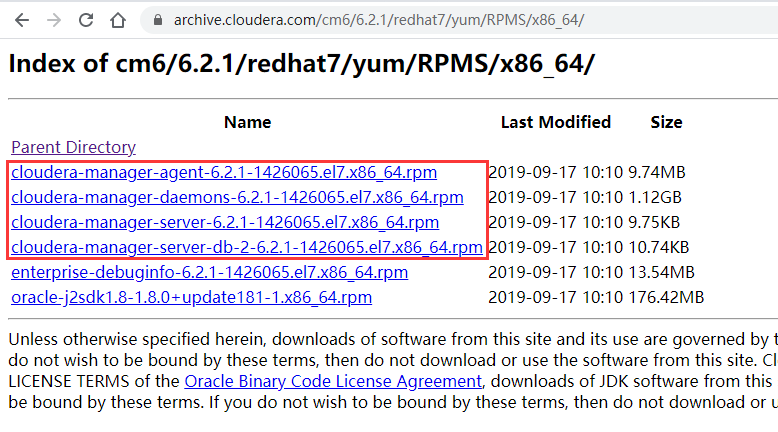Open the Parent Directory link

tap(73, 147)
